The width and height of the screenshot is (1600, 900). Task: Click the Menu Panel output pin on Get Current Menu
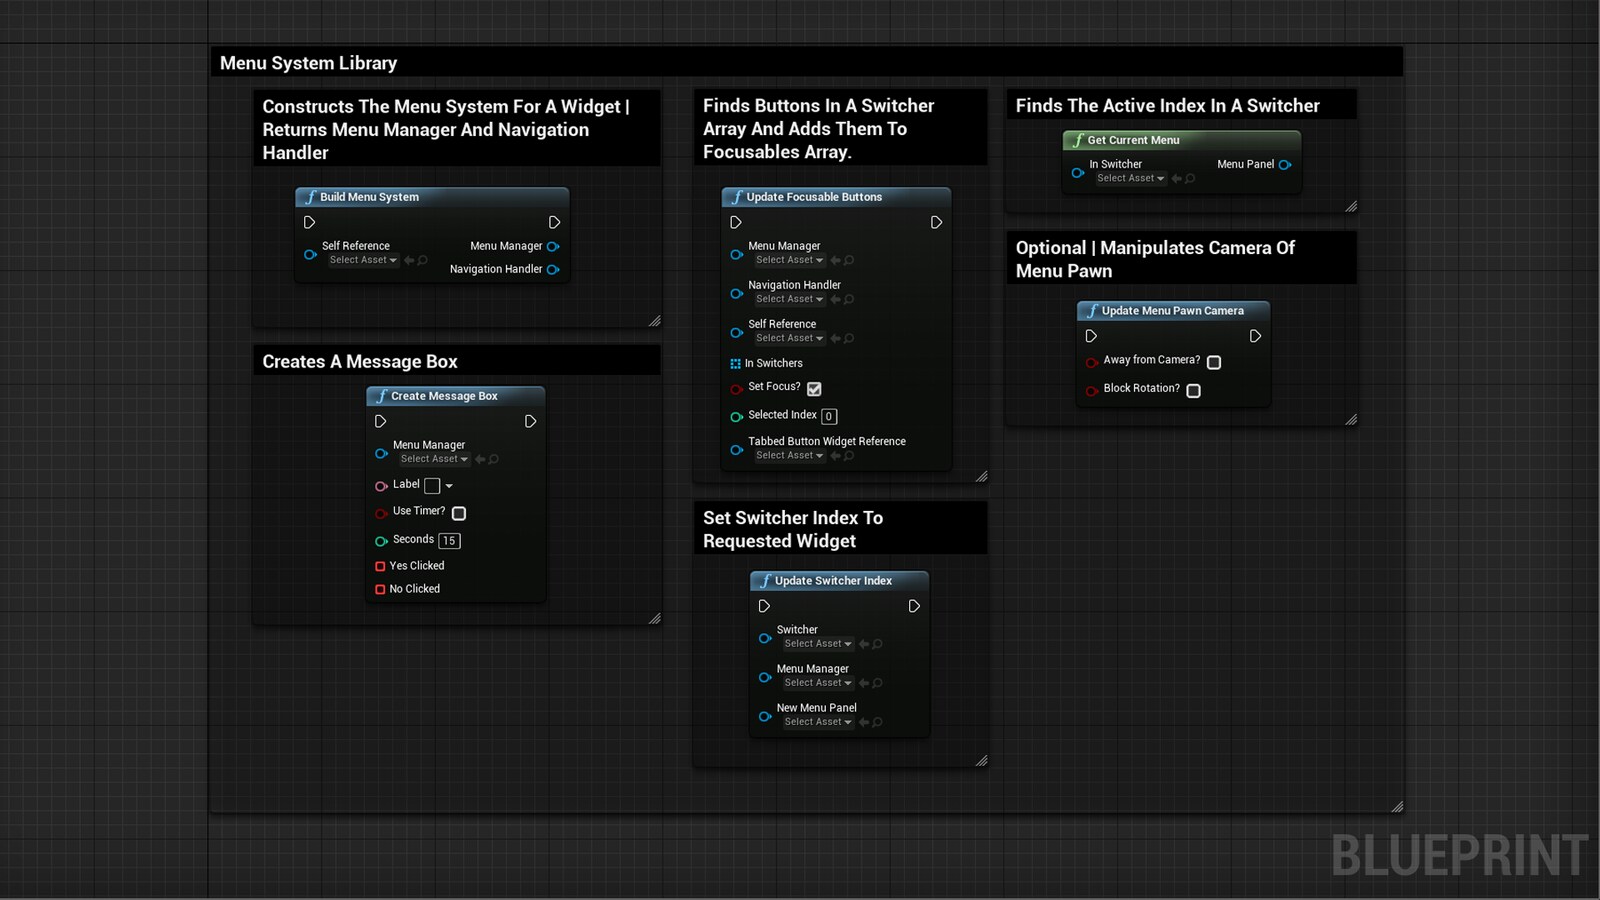coord(1285,164)
